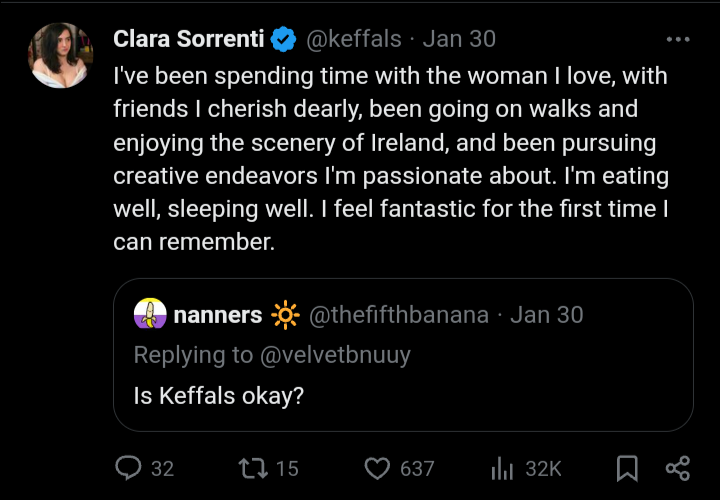Screen dimensions: 720x500
Task: Click the share icon
Action: (677, 468)
